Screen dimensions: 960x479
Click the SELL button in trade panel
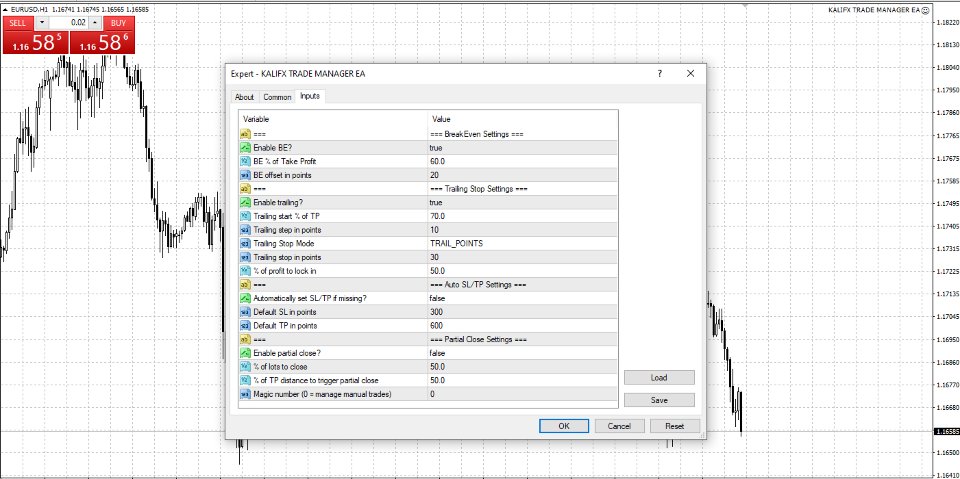(x=18, y=23)
